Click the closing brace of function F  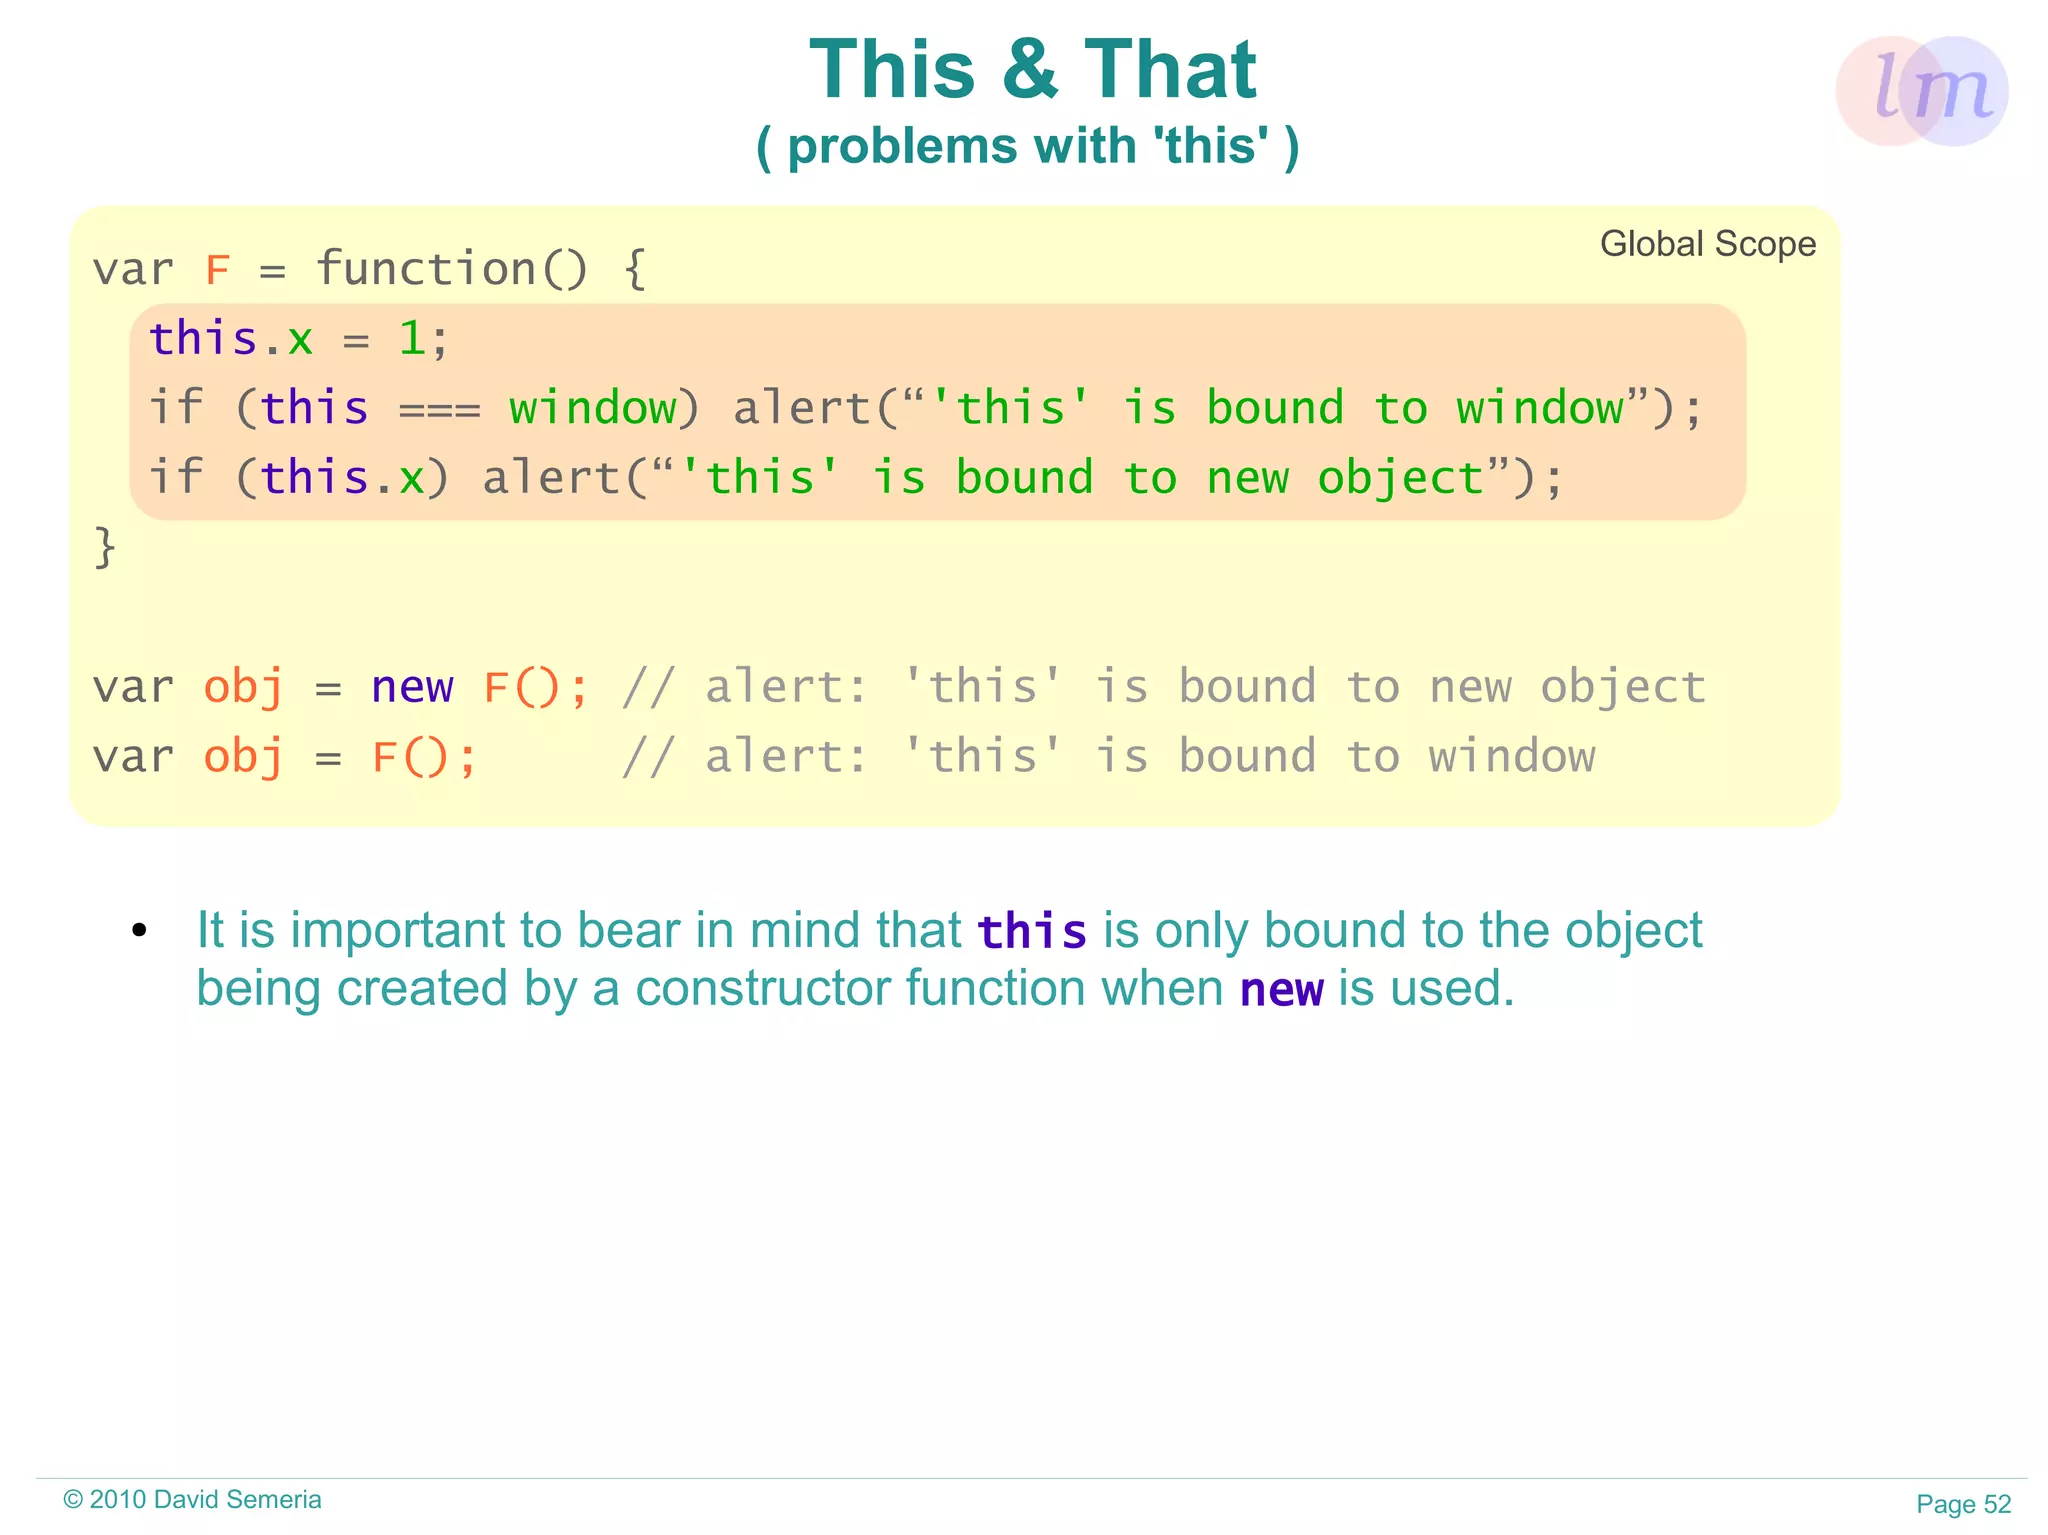point(105,548)
